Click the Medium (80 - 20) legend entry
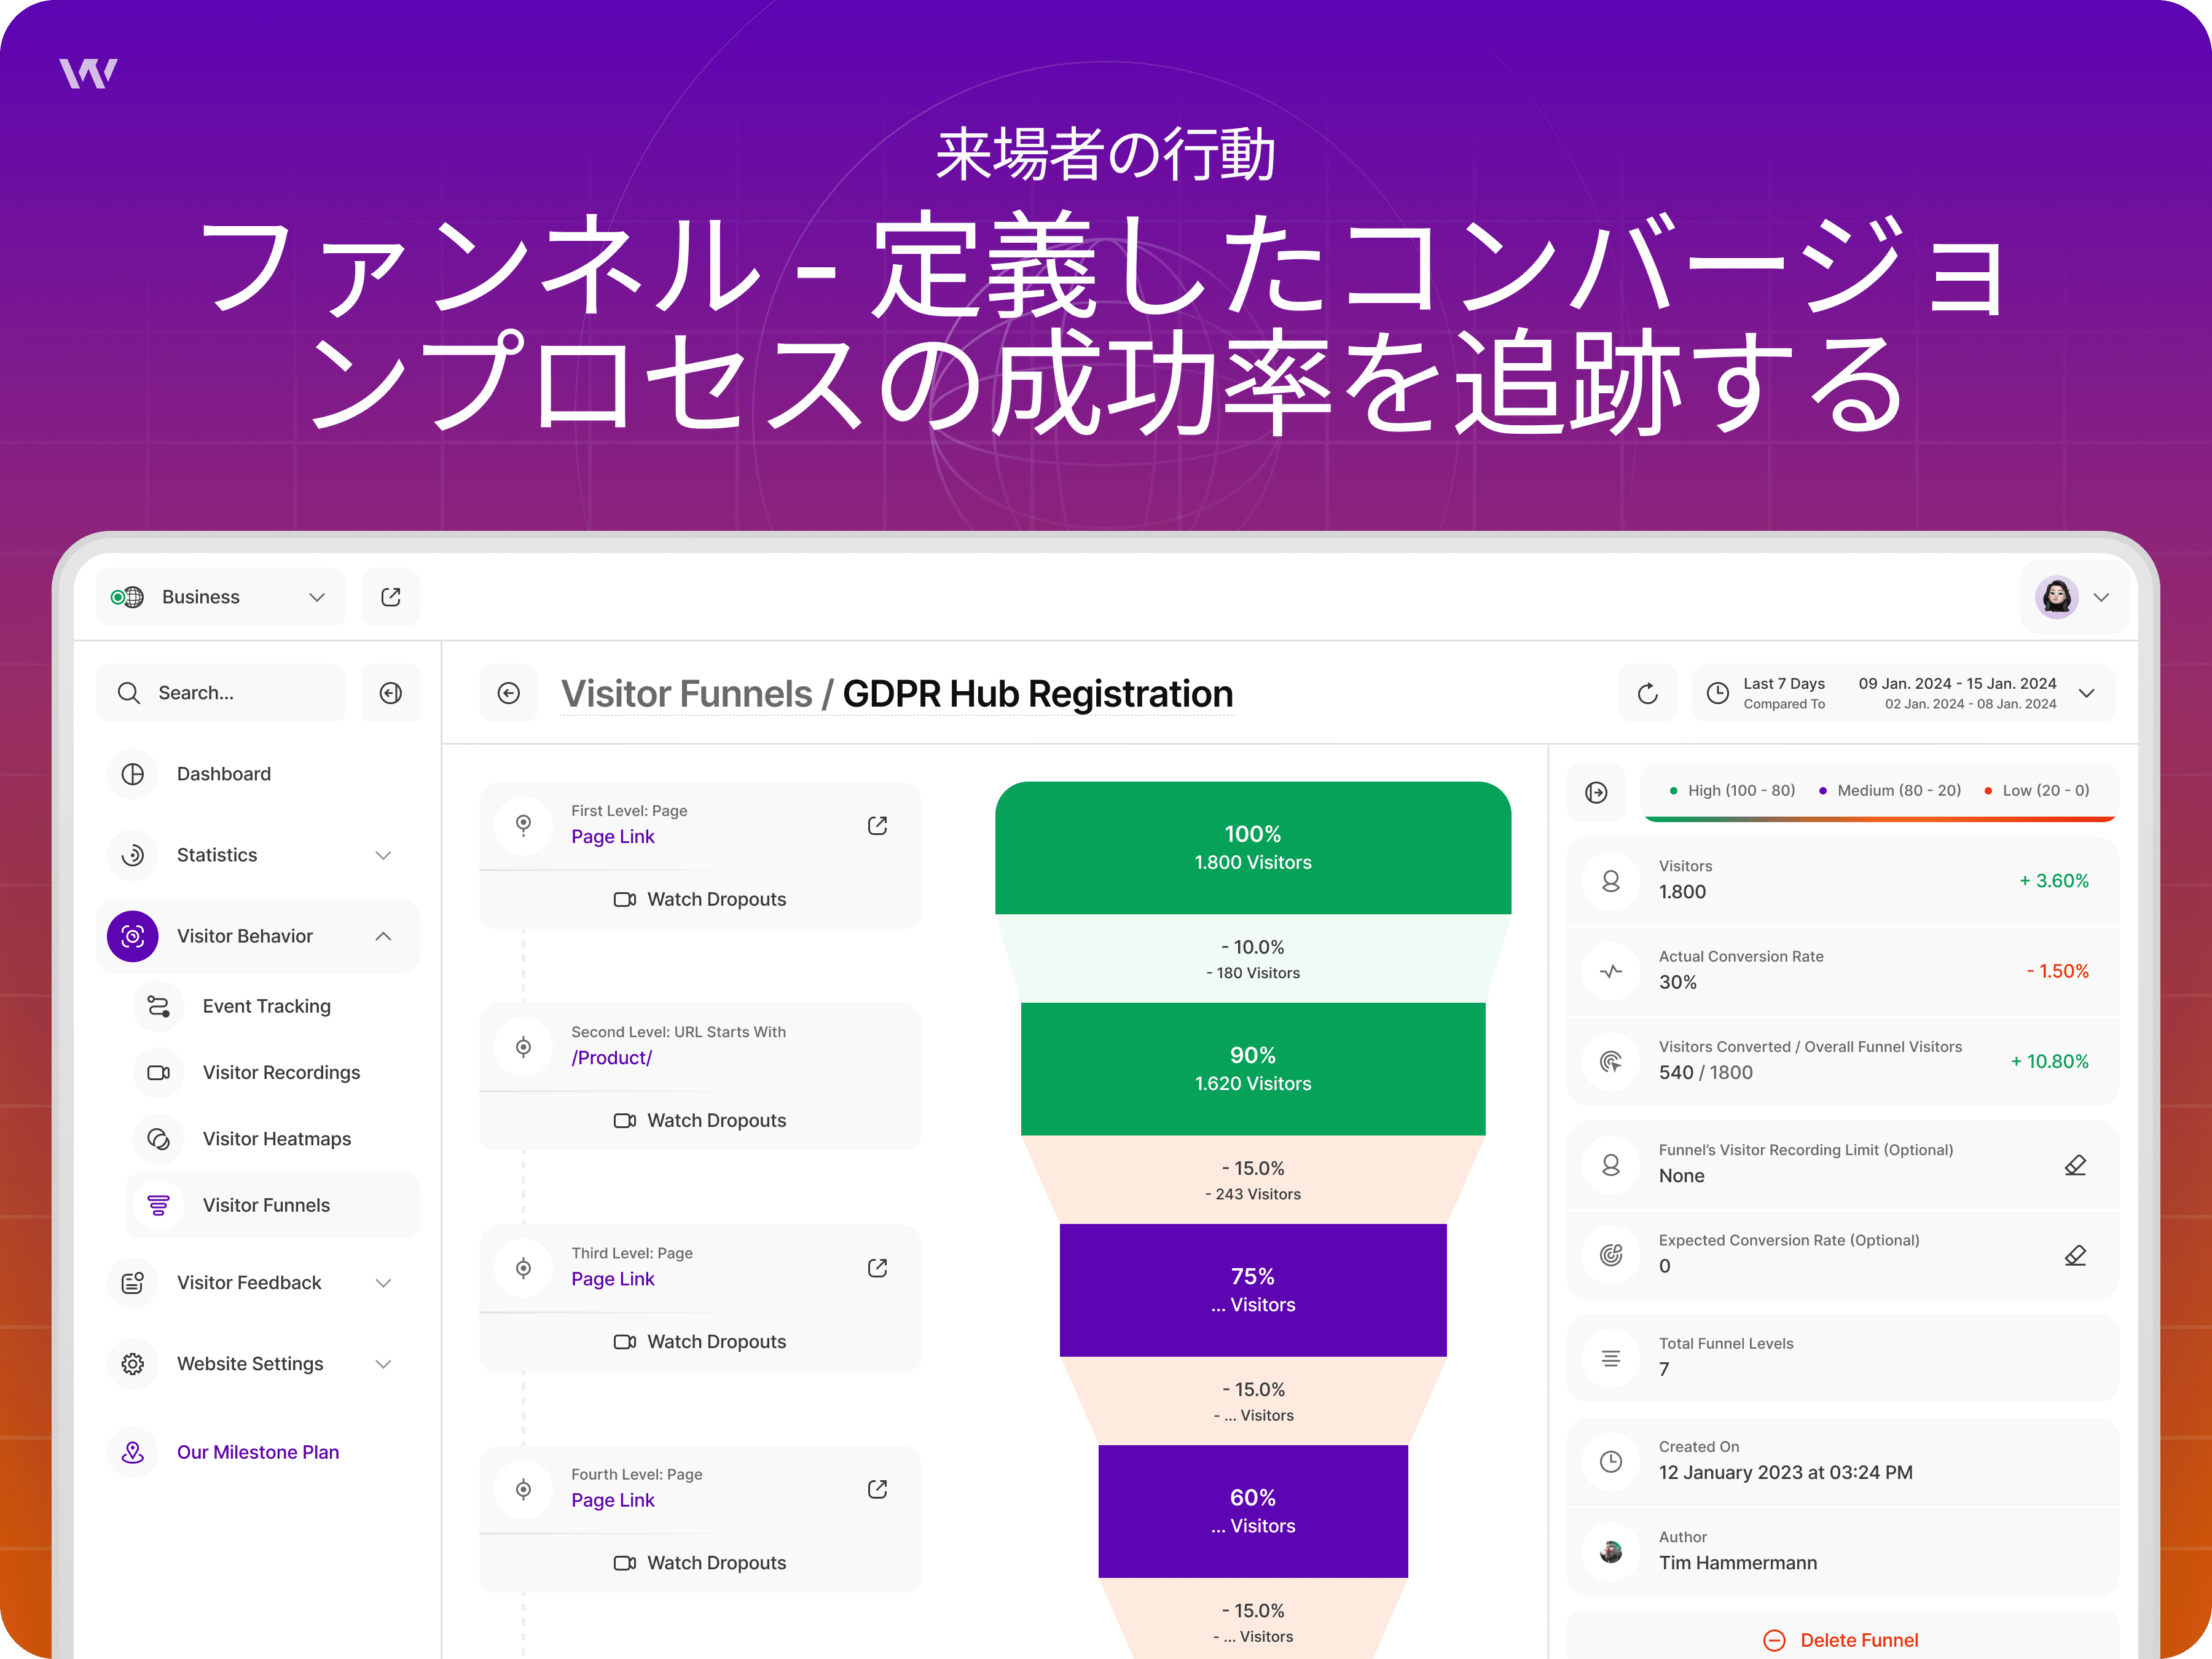 tap(1889, 790)
